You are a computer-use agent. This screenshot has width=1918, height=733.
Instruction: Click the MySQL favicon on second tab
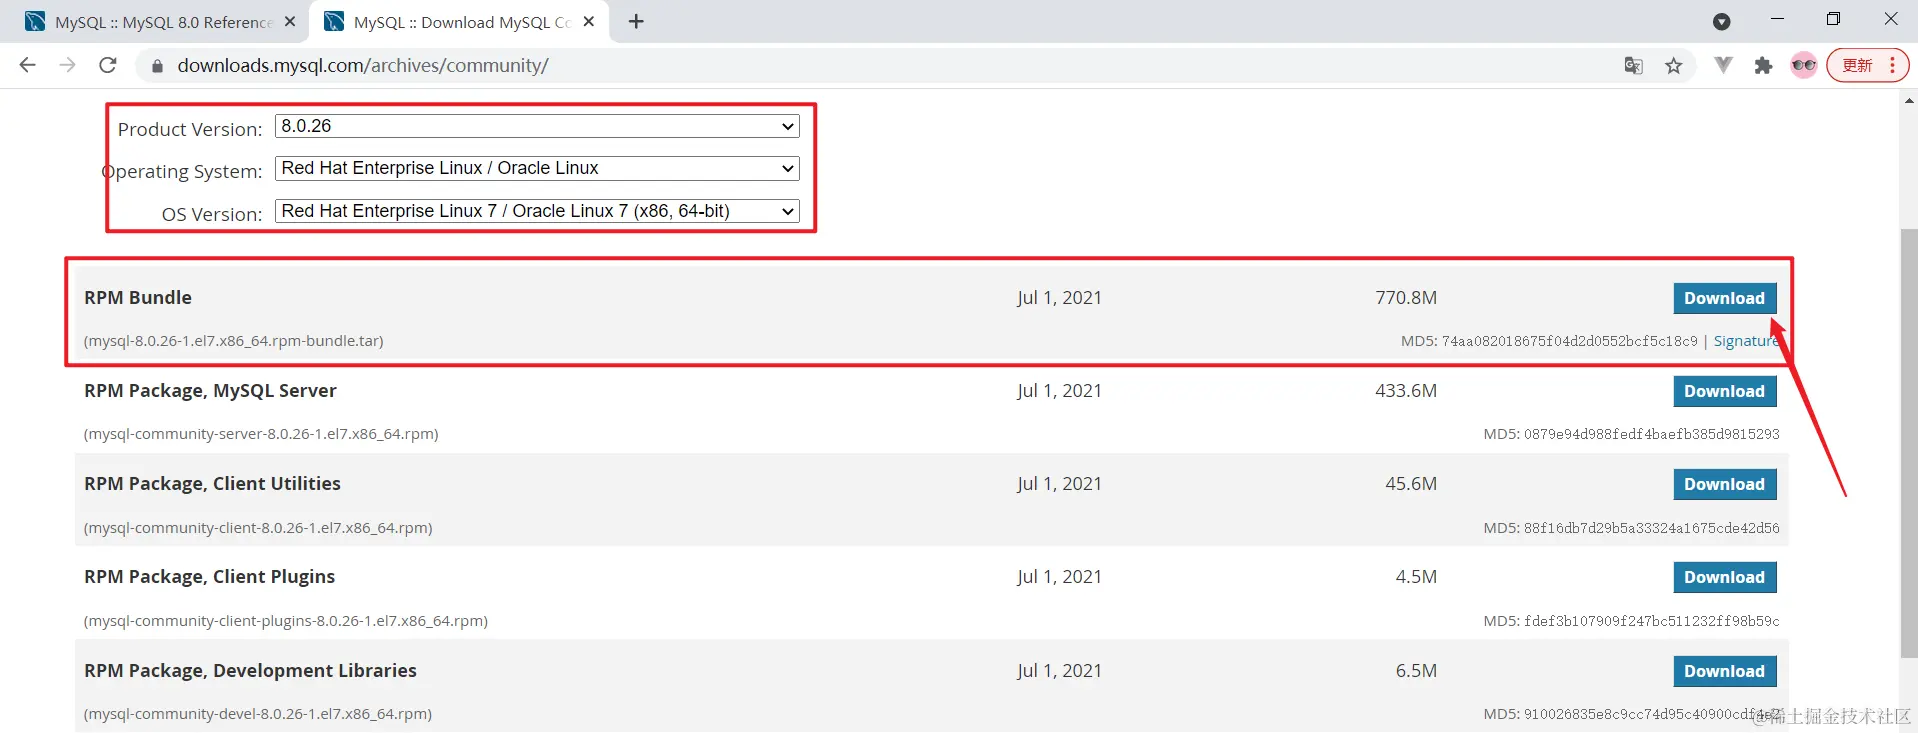(334, 21)
